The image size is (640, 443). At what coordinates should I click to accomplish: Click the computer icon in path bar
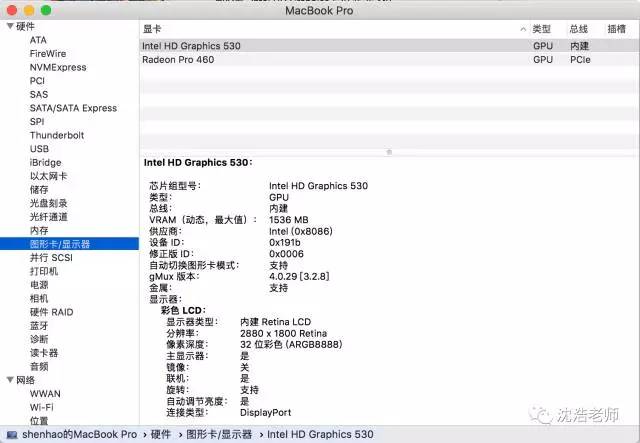tap(12, 434)
